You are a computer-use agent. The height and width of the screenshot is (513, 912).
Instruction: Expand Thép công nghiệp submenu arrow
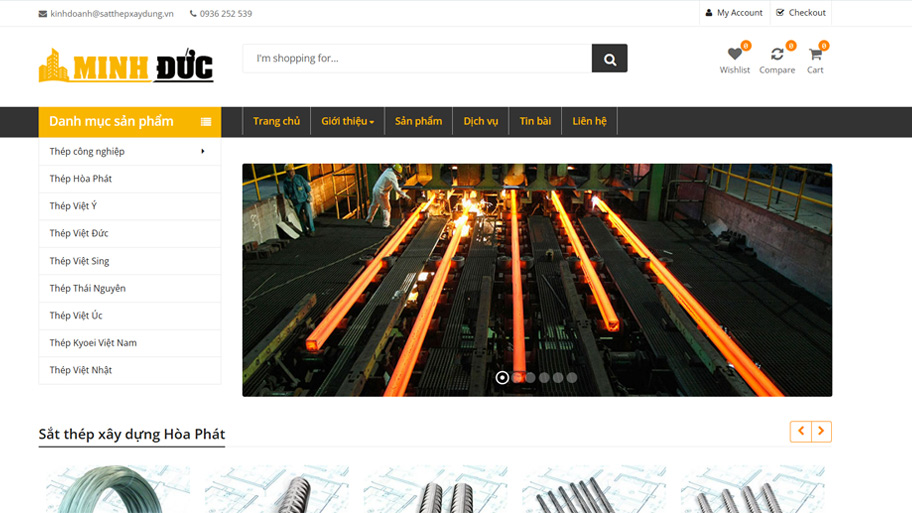(x=202, y=151)
